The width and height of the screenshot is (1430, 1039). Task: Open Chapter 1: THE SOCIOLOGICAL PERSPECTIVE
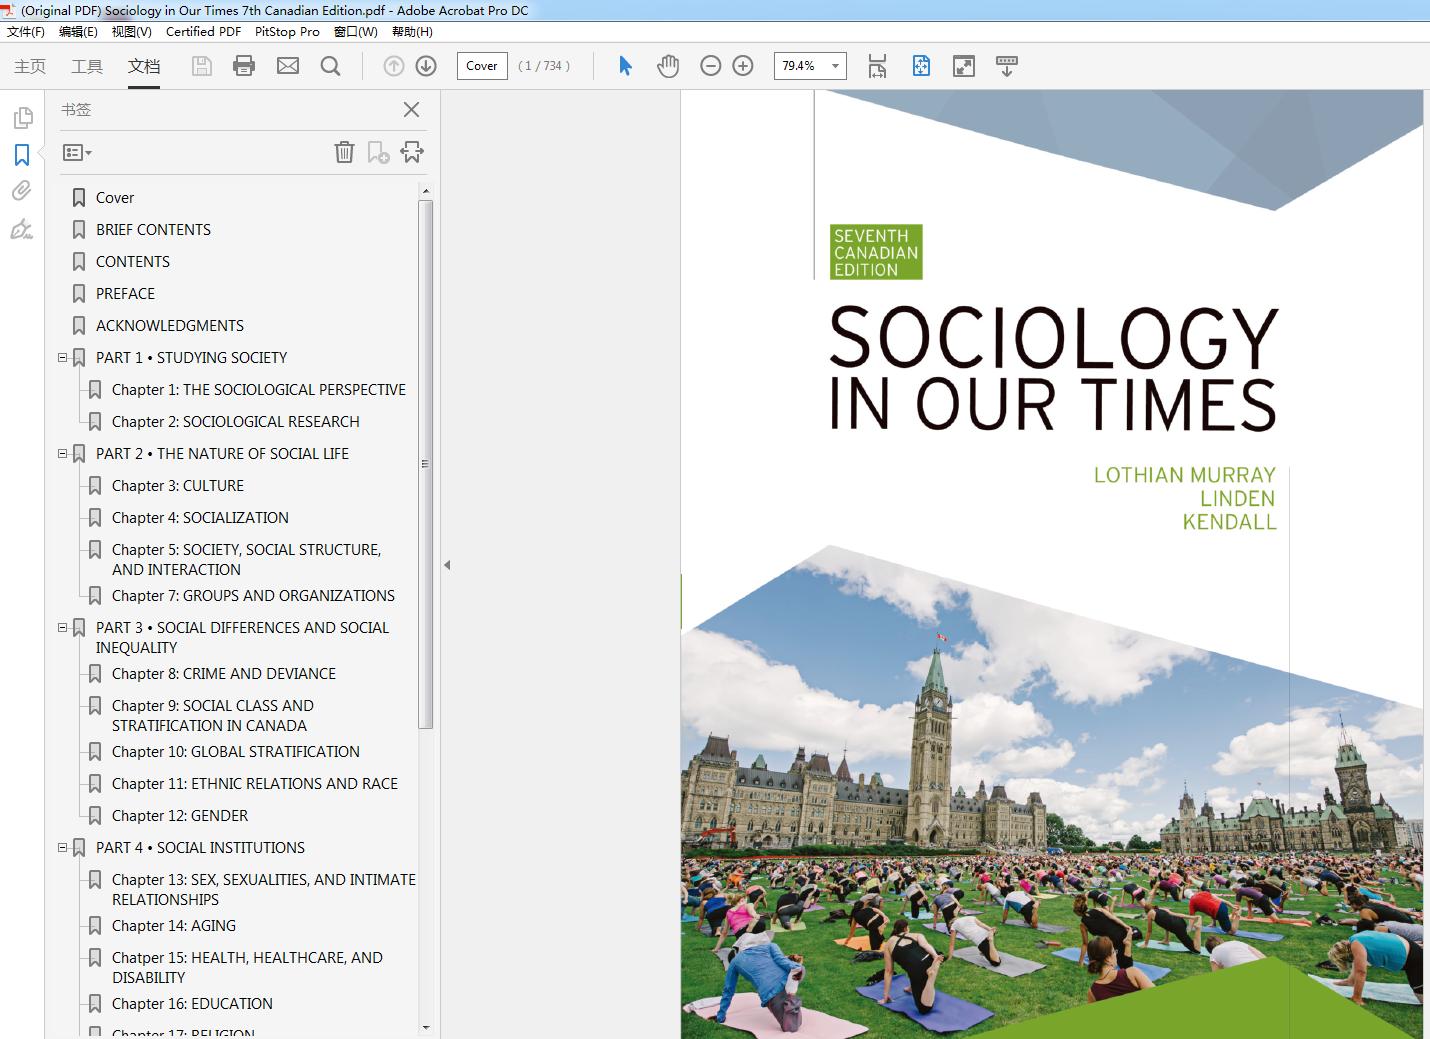(x=259, y=390)
